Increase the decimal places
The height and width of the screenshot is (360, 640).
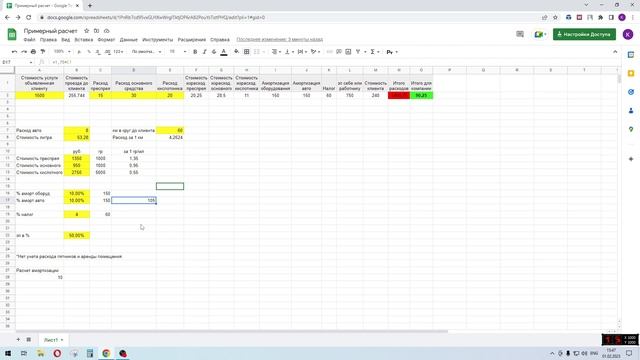tap(107, 52)
